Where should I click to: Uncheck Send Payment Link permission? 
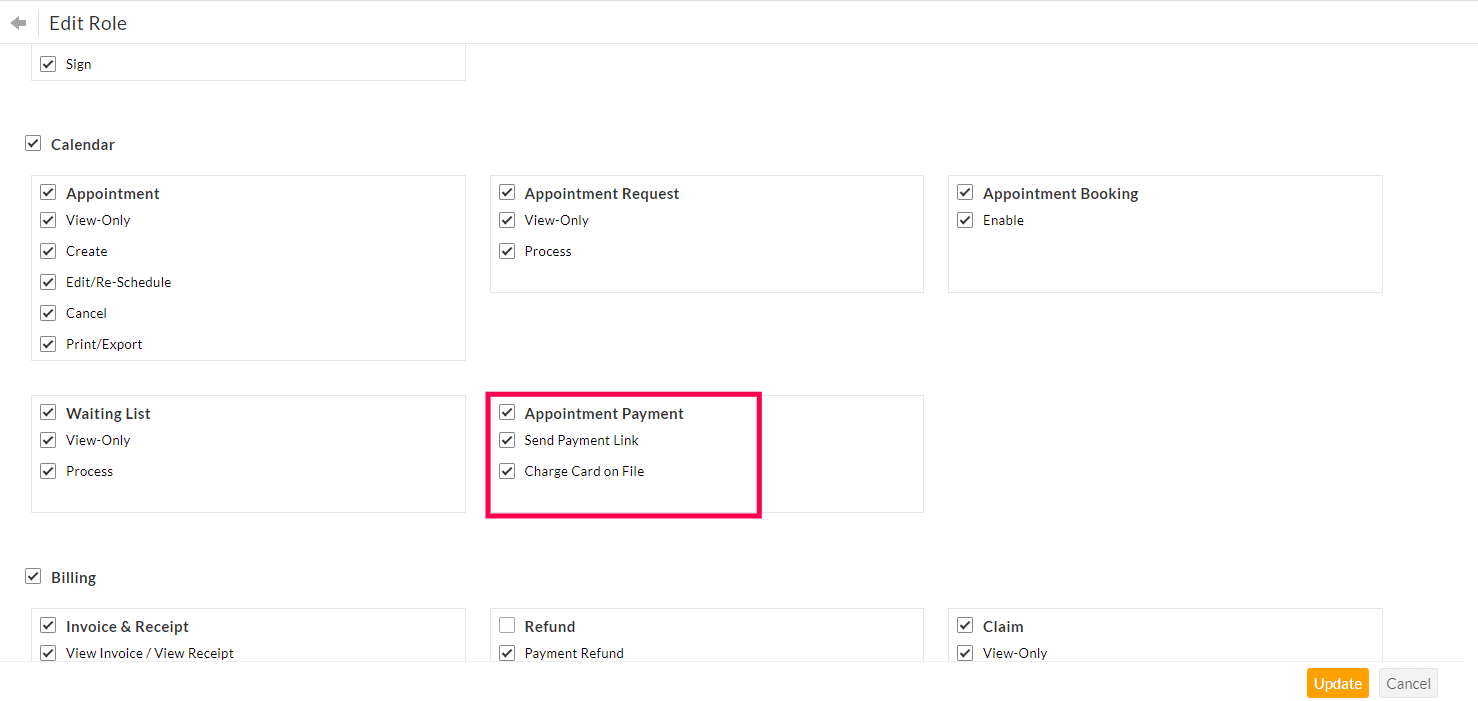coord(507,440)
